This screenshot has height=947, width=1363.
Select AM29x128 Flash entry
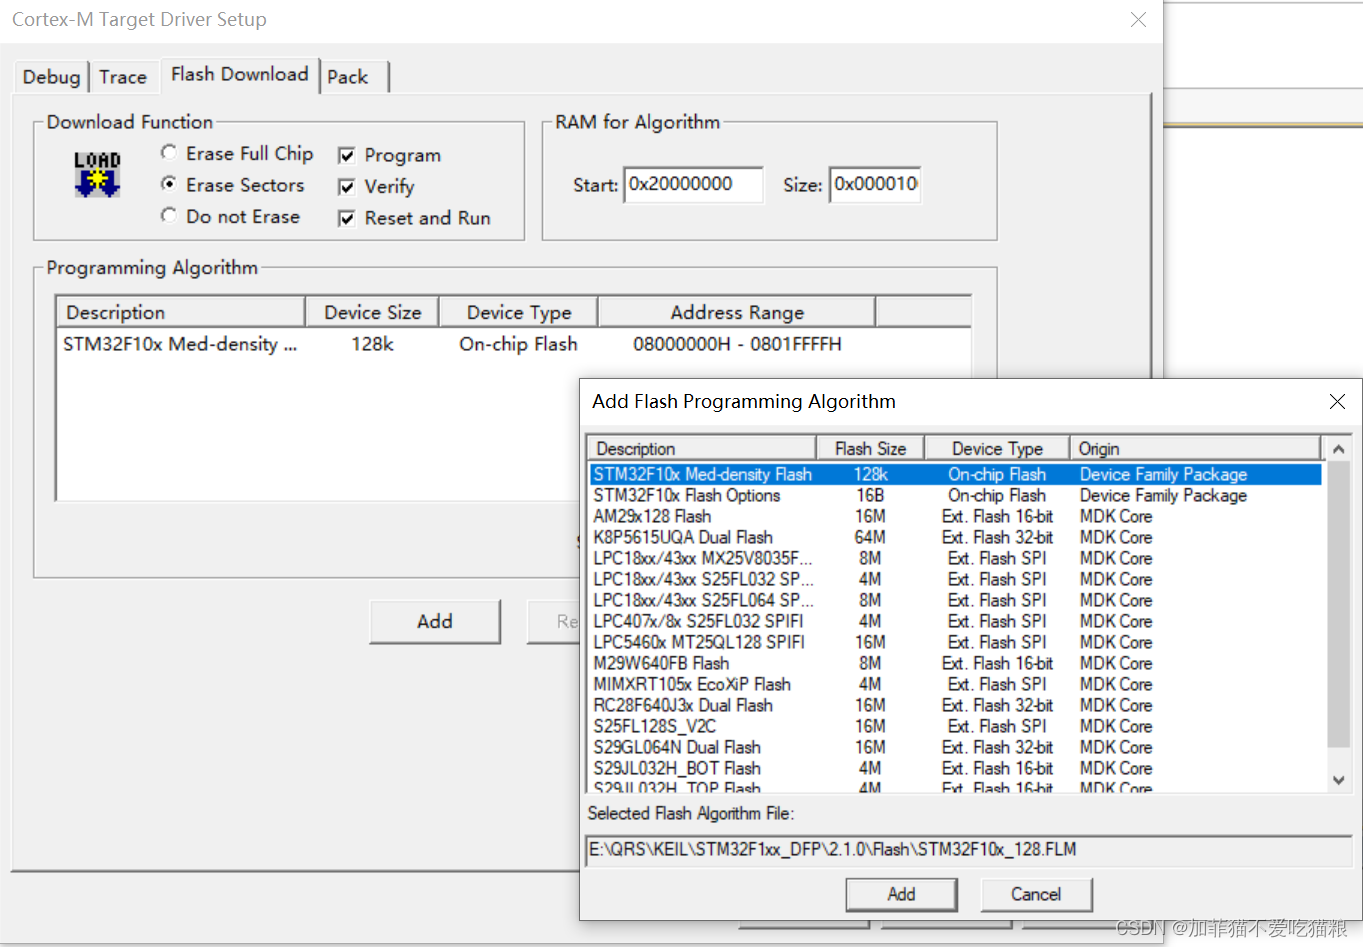955,516
